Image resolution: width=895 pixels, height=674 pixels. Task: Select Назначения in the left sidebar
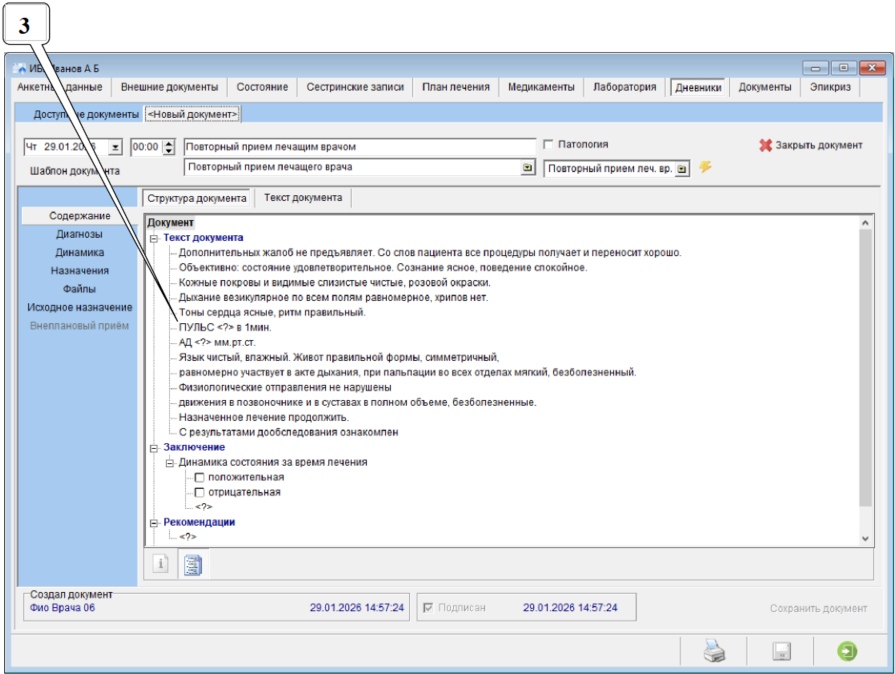(81, 270)
